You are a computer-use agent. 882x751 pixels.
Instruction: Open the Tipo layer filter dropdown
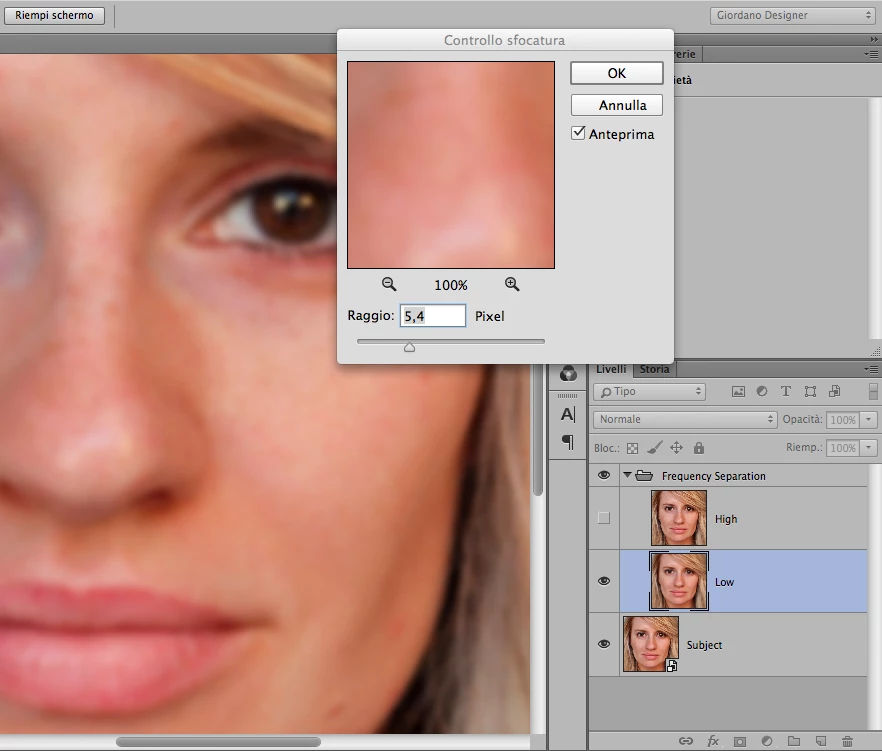pyautogui.click(x=650, y=392)
